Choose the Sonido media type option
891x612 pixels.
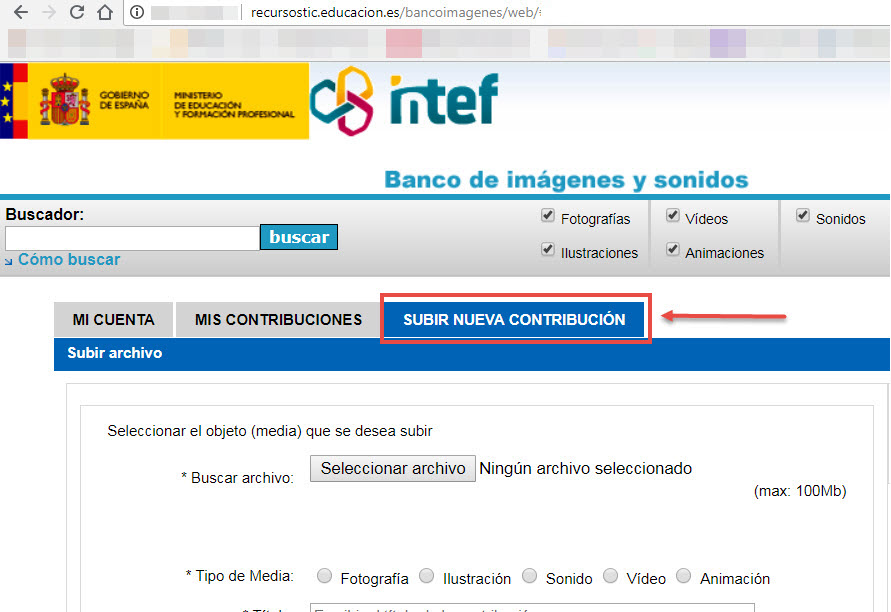529,576
